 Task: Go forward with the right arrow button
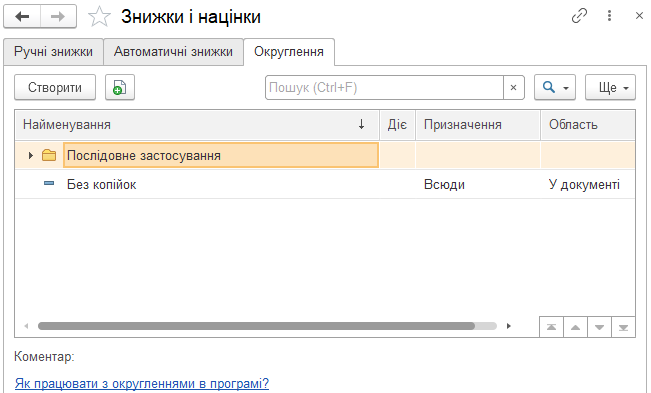(x=58, y=17)
